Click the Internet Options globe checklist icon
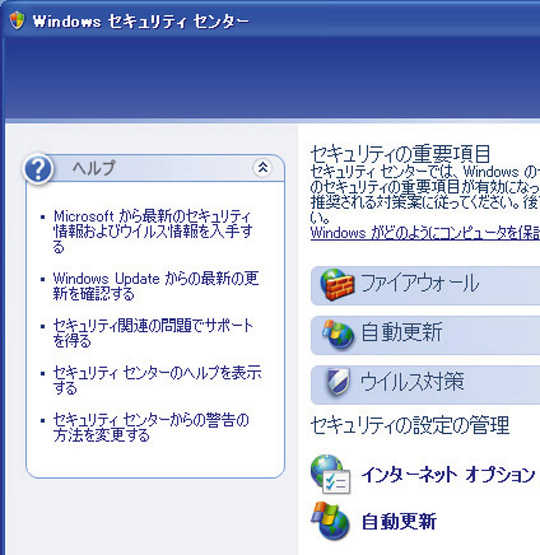Viewport: 540px width, 555px height. 331,474
